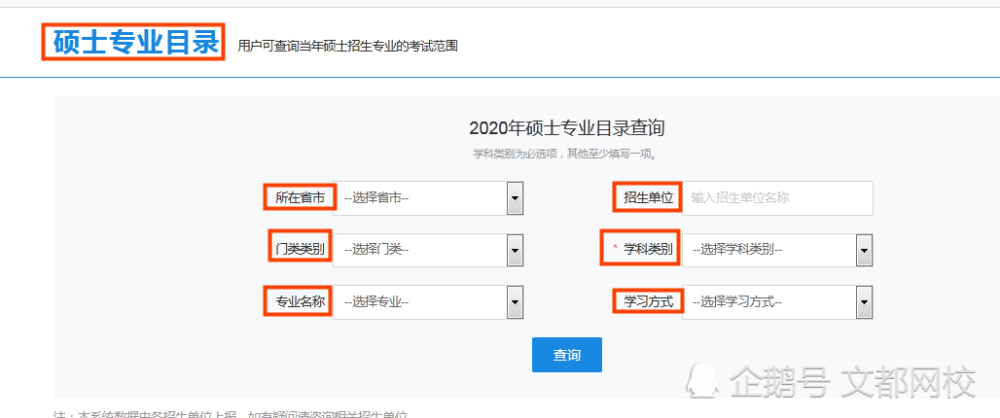Click the 门类类别 field label
Viewport: 1000px width, 418px height.
pyautogui.click(x=300, y=250)
